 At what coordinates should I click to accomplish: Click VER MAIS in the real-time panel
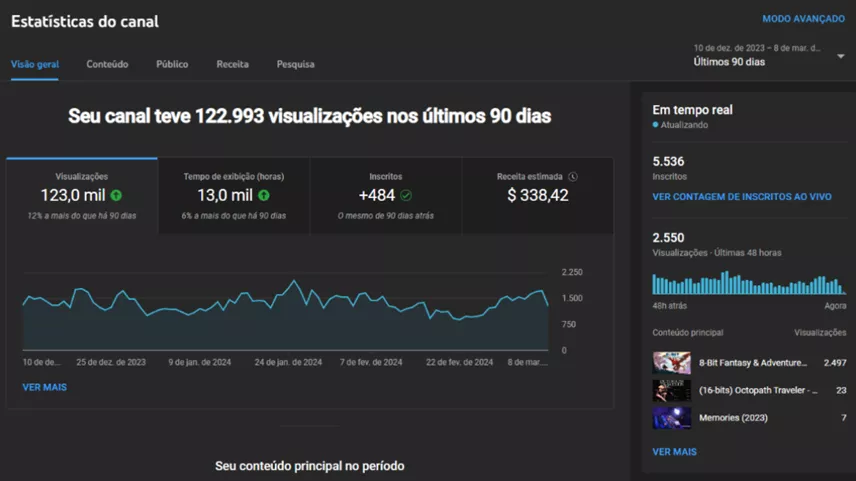pos(674,452)
